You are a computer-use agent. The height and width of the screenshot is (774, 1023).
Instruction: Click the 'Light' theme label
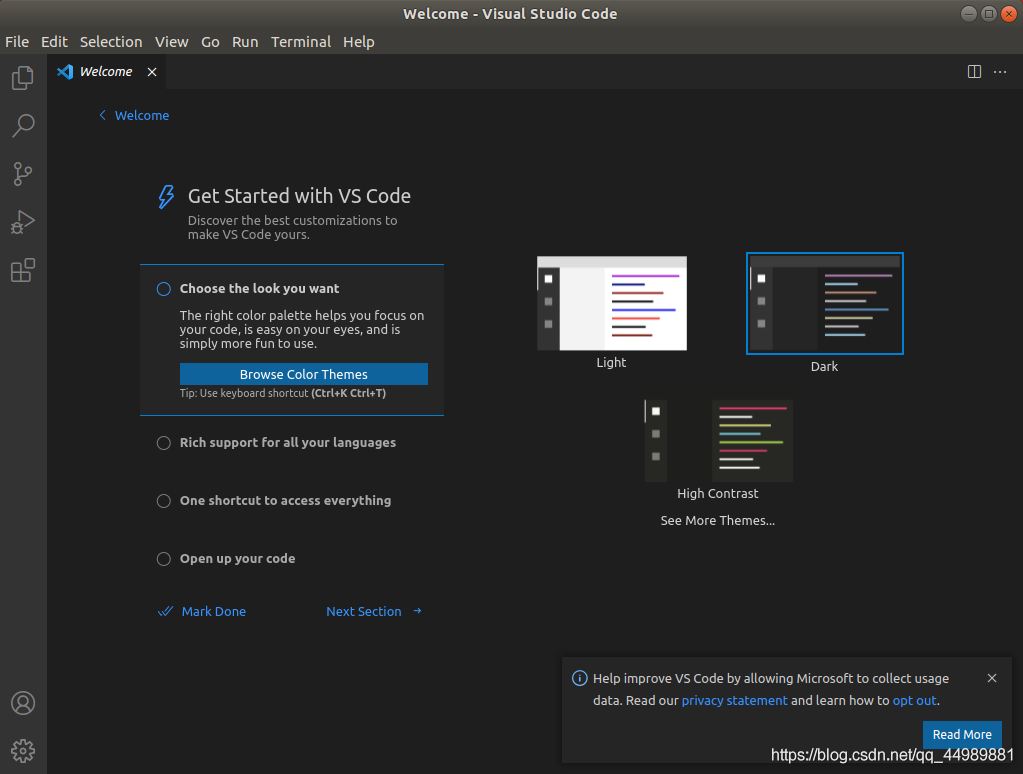click(x=611, y=362)
